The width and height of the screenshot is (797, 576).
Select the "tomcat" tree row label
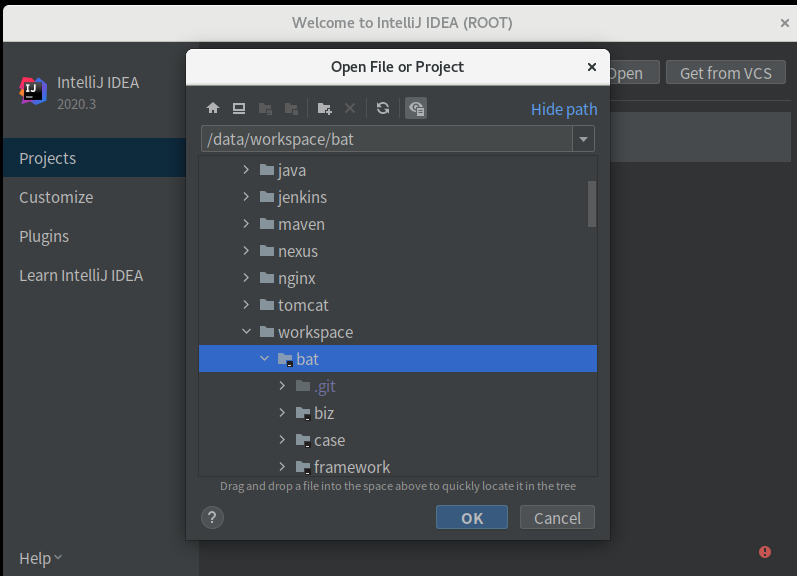303,305
